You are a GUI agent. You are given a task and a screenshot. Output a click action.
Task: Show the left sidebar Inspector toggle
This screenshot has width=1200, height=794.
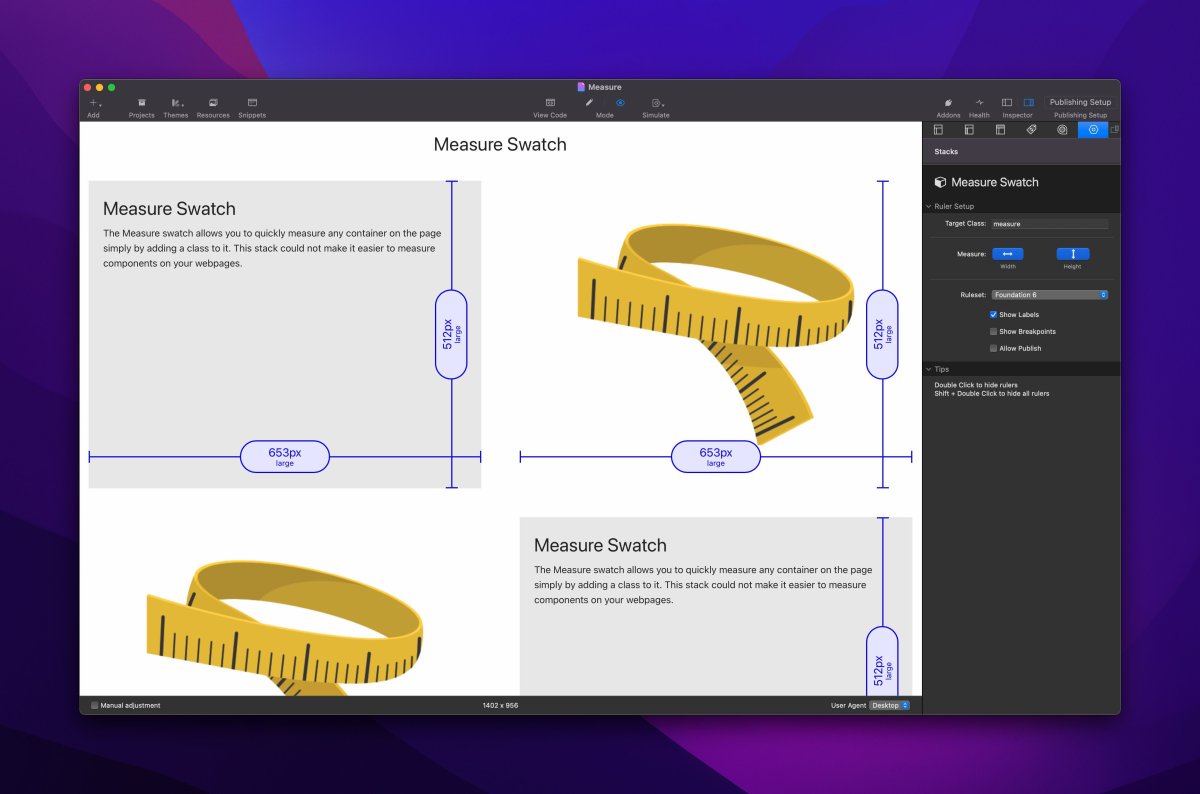[x=1007, y=103]
